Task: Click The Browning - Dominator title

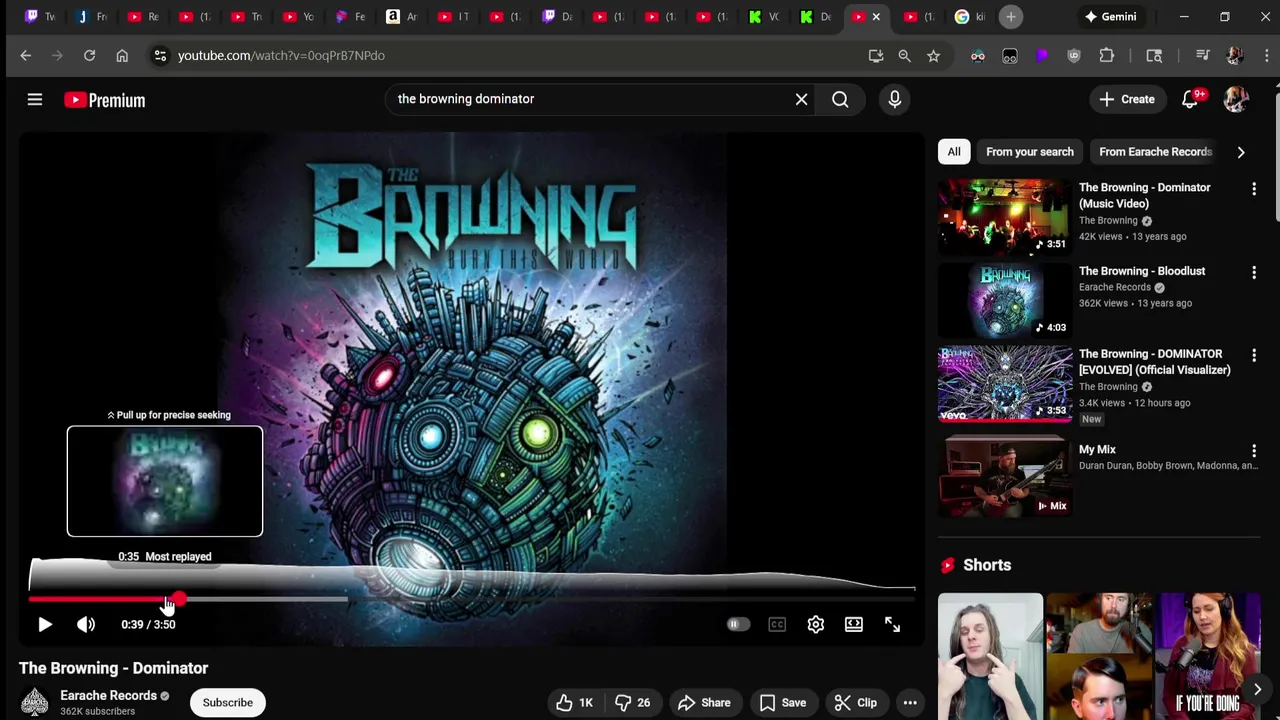Action: tap(114, 668)
